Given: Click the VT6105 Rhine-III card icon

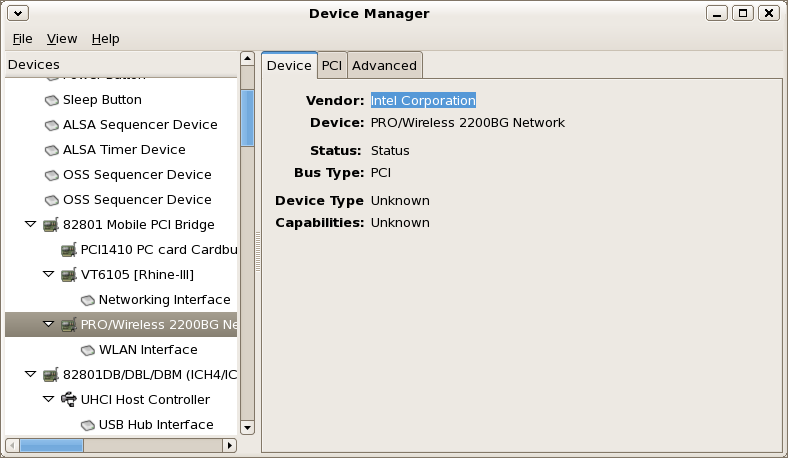Looking at the screenshot, I should (69, 275).
